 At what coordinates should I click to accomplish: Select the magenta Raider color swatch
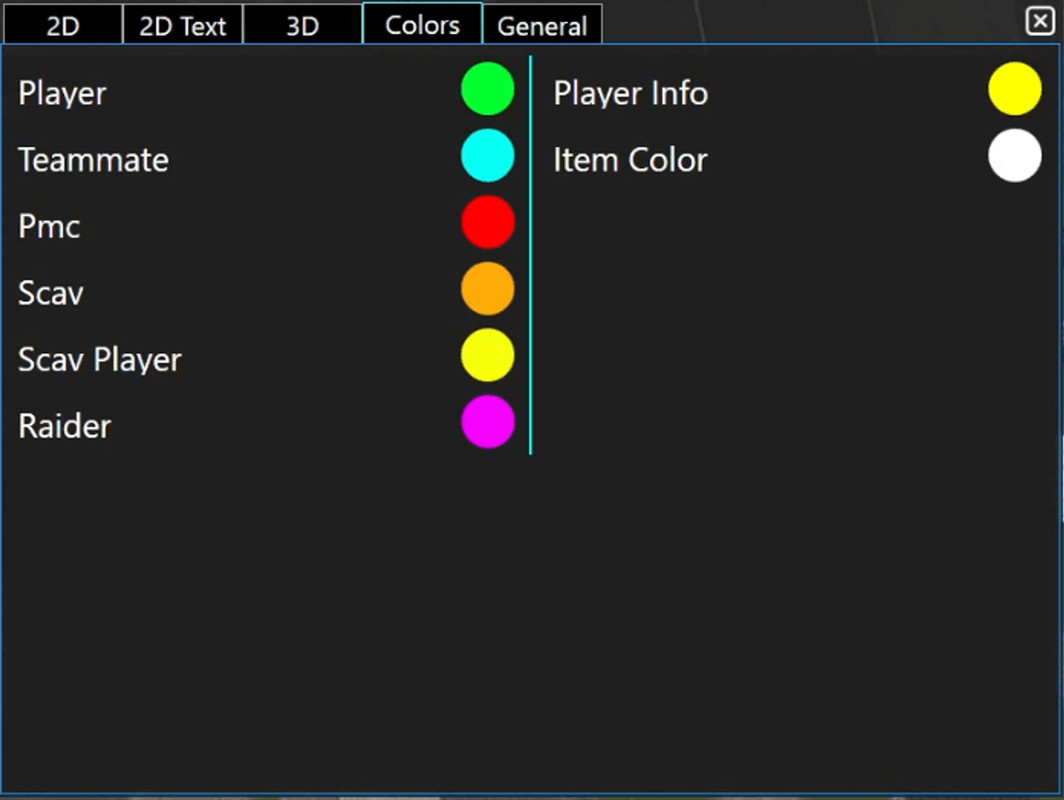(487, 421)
